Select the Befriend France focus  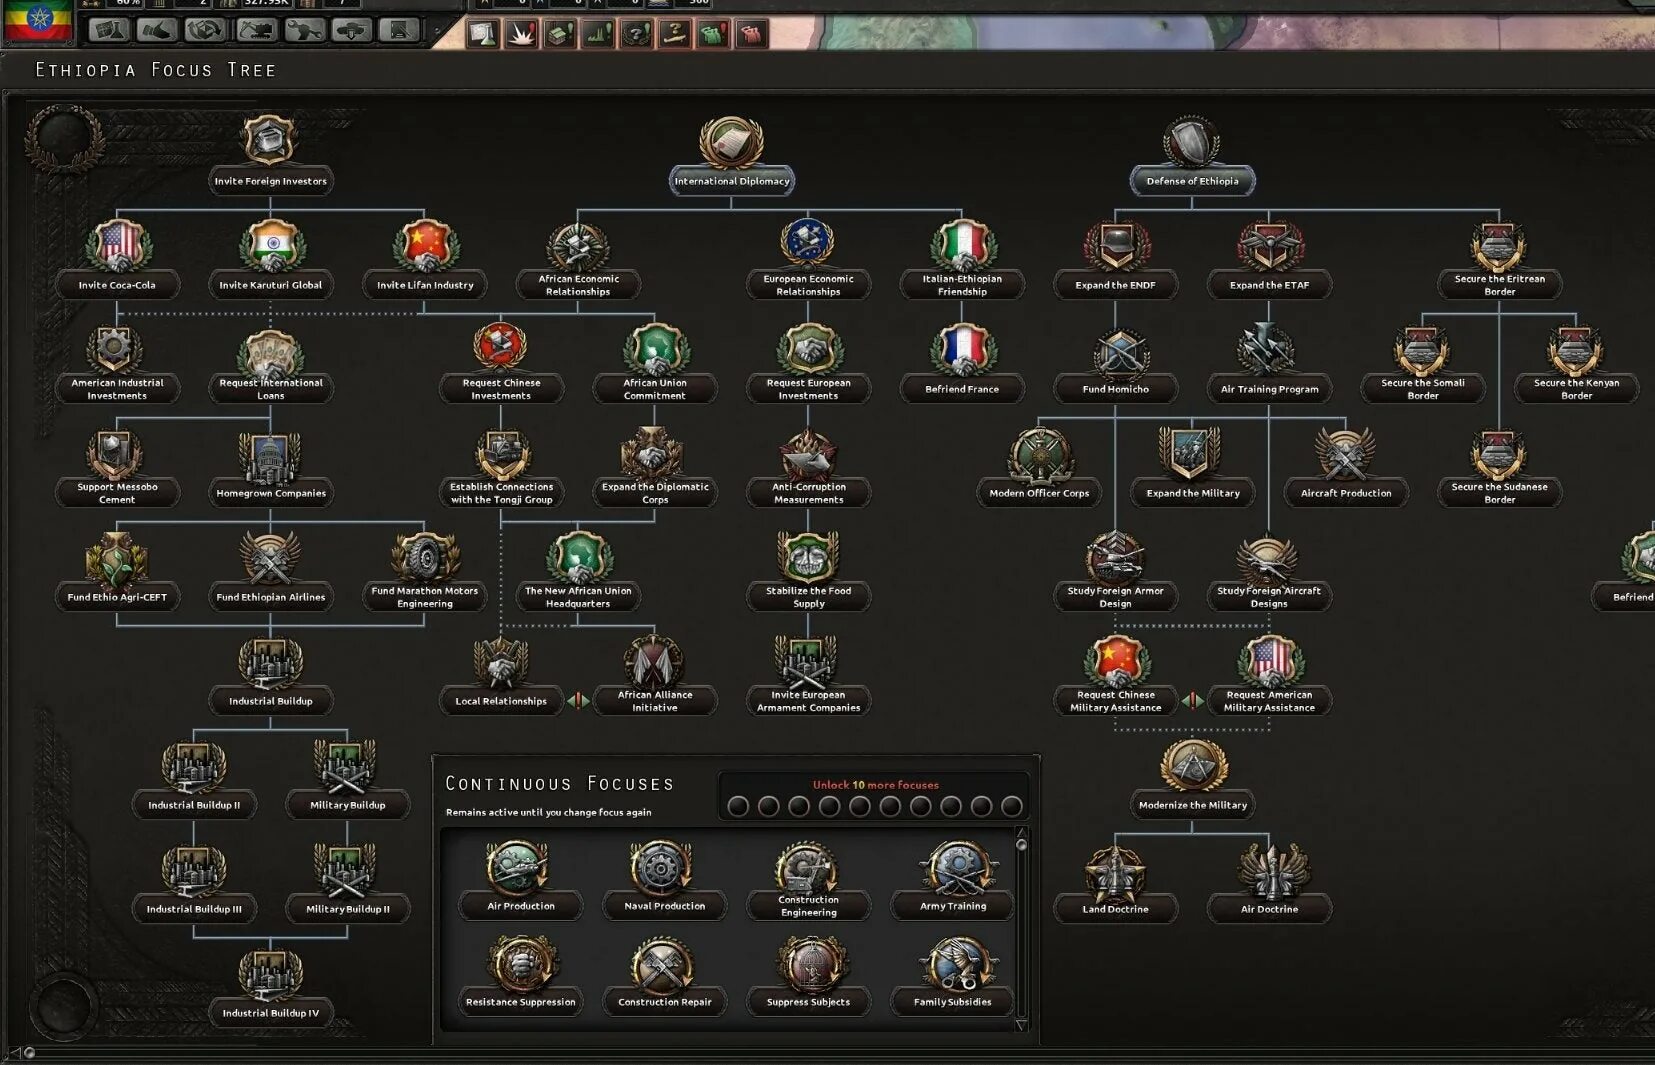click(962, 362)
